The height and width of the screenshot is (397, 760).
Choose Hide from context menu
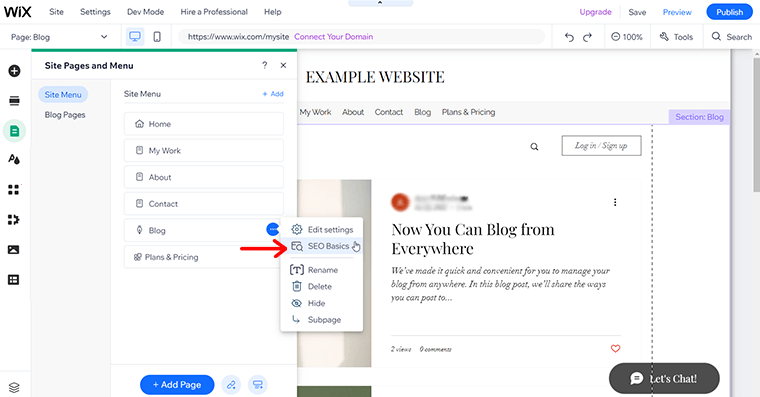(321, 303)
